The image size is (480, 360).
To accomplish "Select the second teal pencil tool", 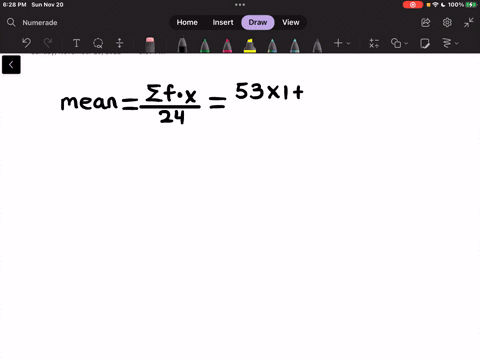I will tap(295, 45).
